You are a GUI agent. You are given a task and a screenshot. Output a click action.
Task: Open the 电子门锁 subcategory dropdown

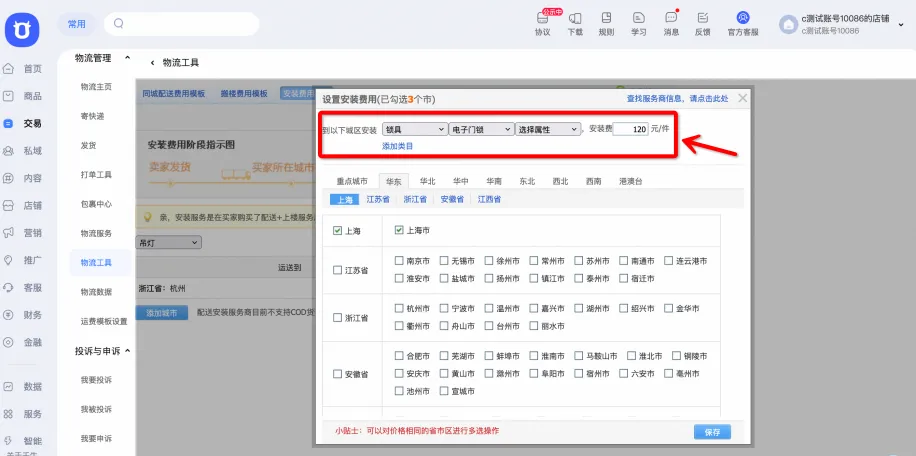[x=481, y=129]
